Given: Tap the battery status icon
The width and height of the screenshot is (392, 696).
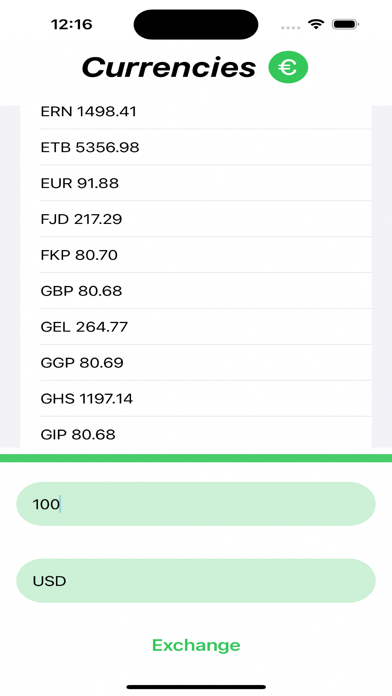Looking at the screenshot, I should coord(345,24).
